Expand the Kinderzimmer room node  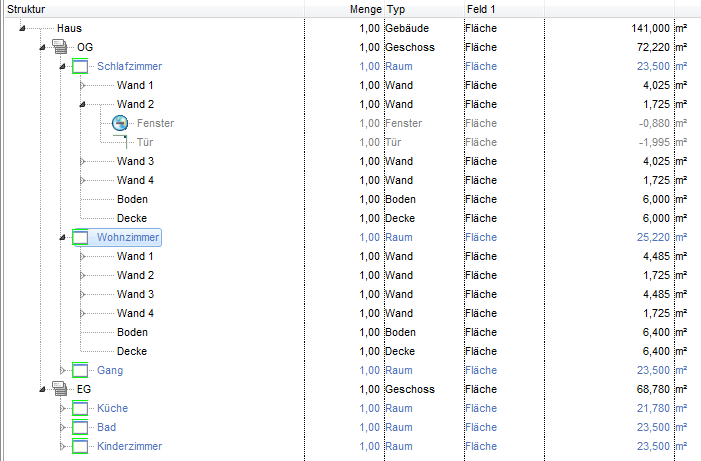(x=63, y=446)
